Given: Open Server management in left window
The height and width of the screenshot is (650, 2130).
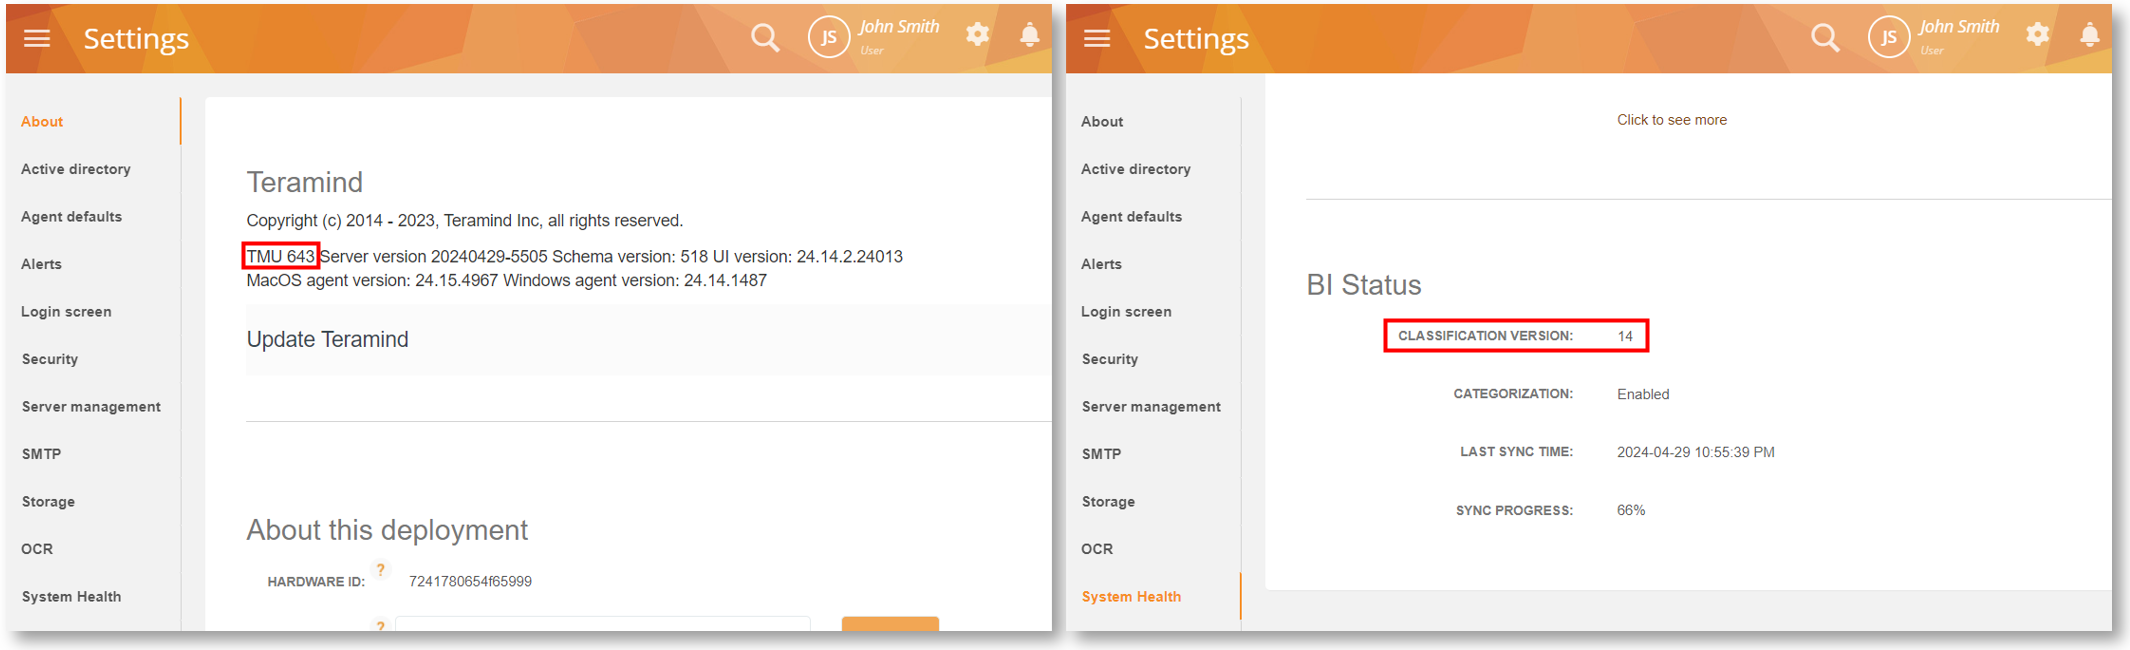Looking at the screenshot, I should pyautogui.click(x=91, y=406).
